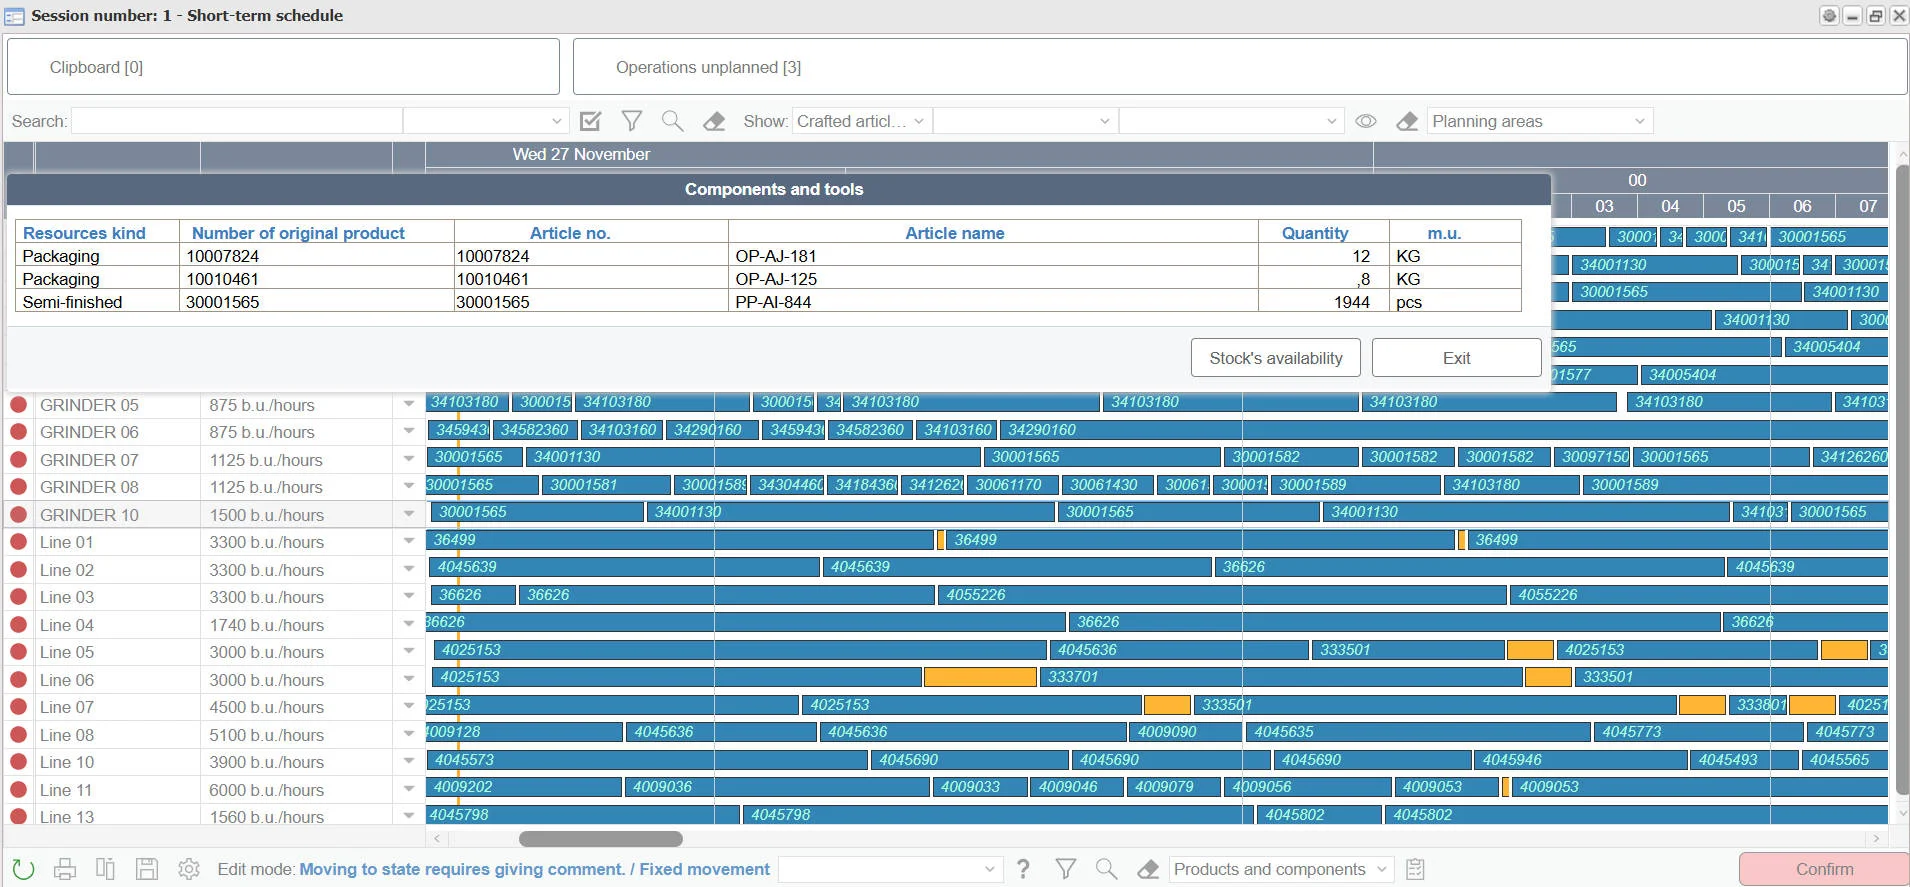Expand the Line 02 row arrow
This screenshot has height=887, width=1910.
(409, 569)
